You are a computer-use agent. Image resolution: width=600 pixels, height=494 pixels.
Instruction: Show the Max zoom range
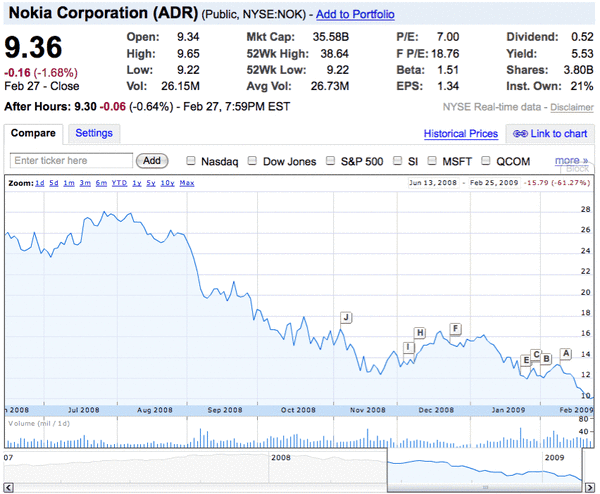[x=187, y=183]
